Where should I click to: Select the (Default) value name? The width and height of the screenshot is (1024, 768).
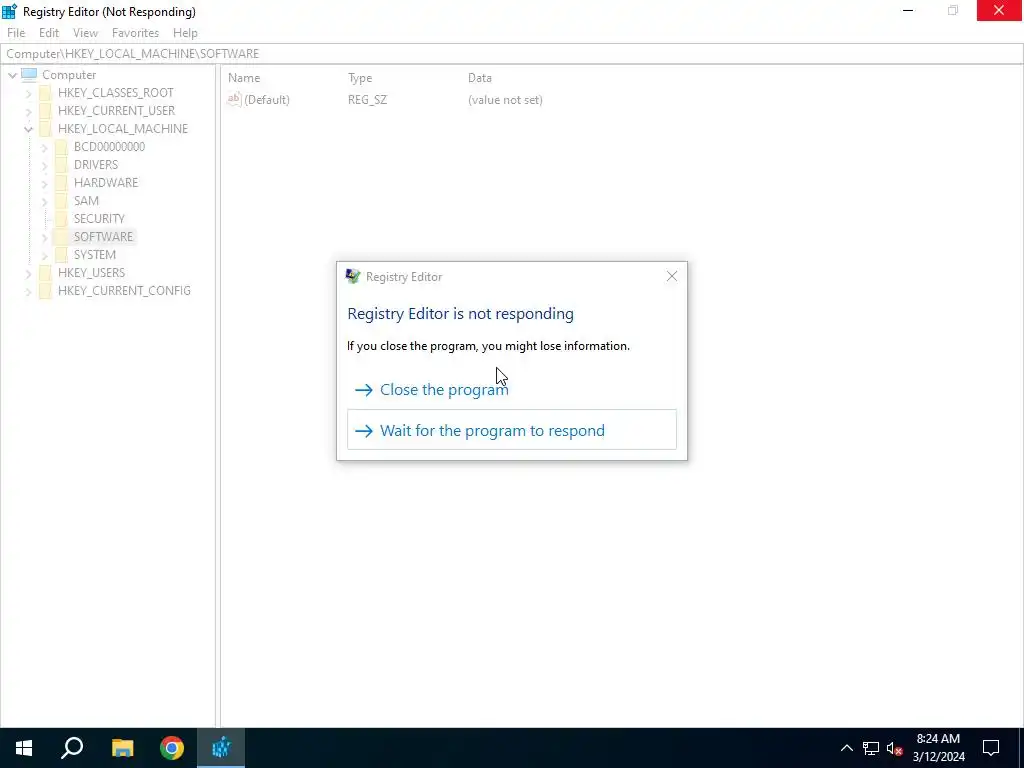267,100
